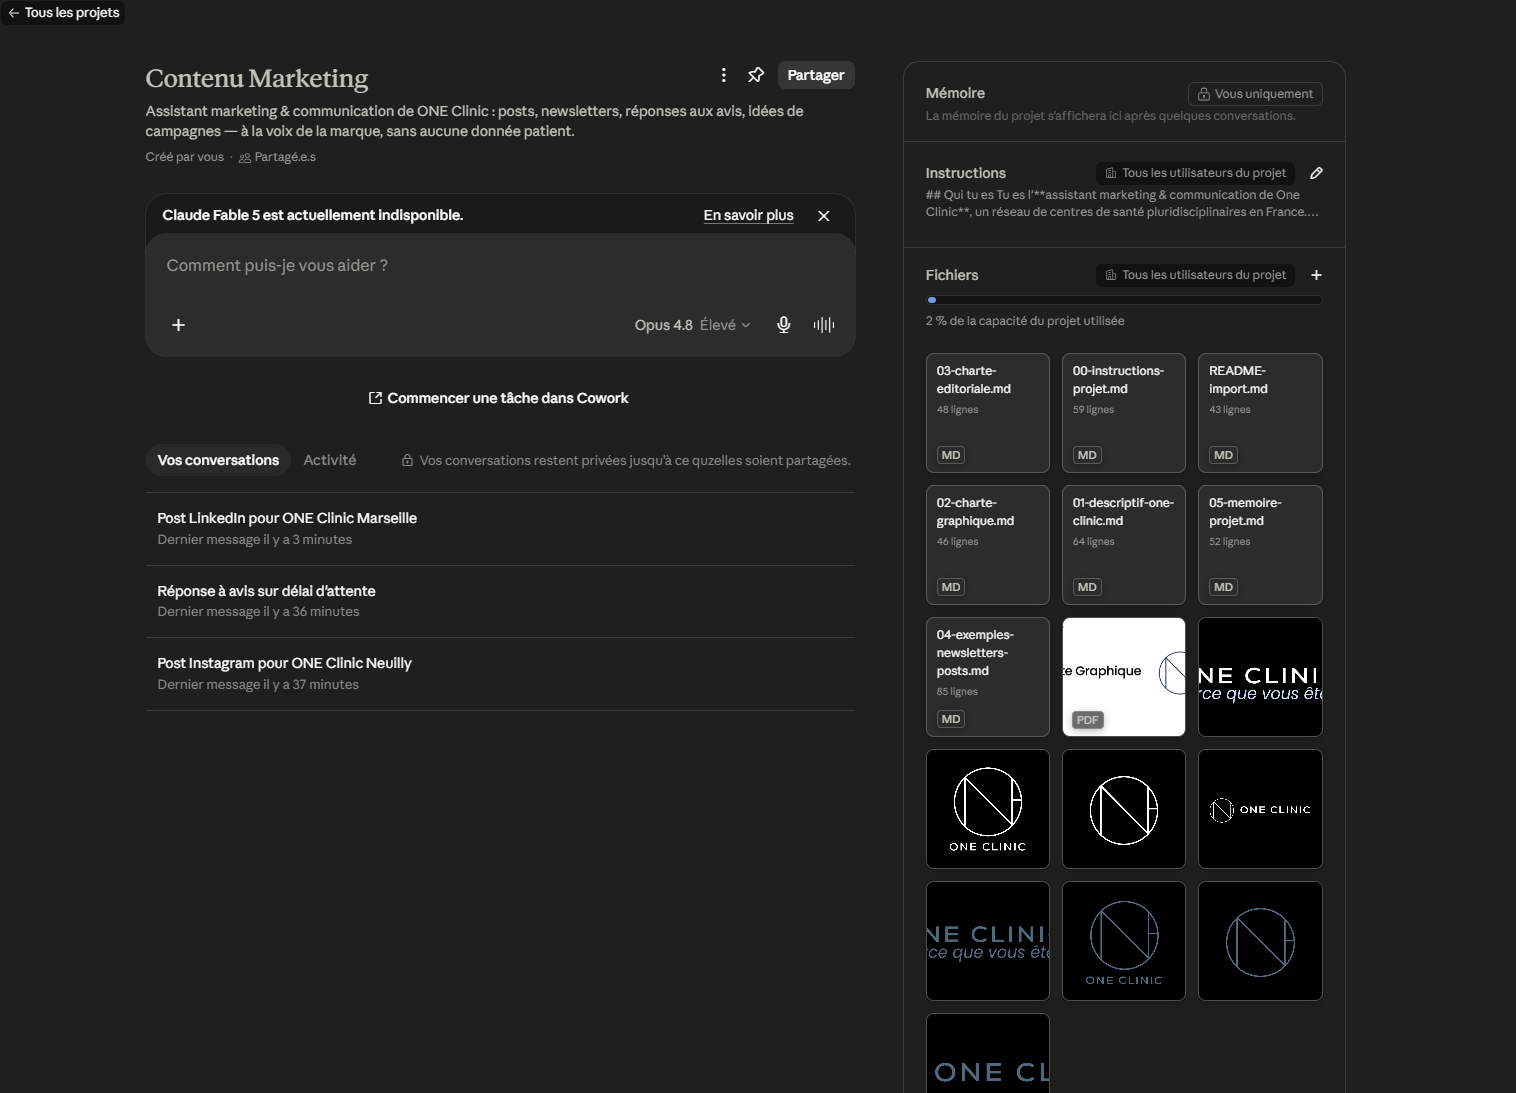
Task: Open file 02-charte-graphique.md
Action: 988,545
